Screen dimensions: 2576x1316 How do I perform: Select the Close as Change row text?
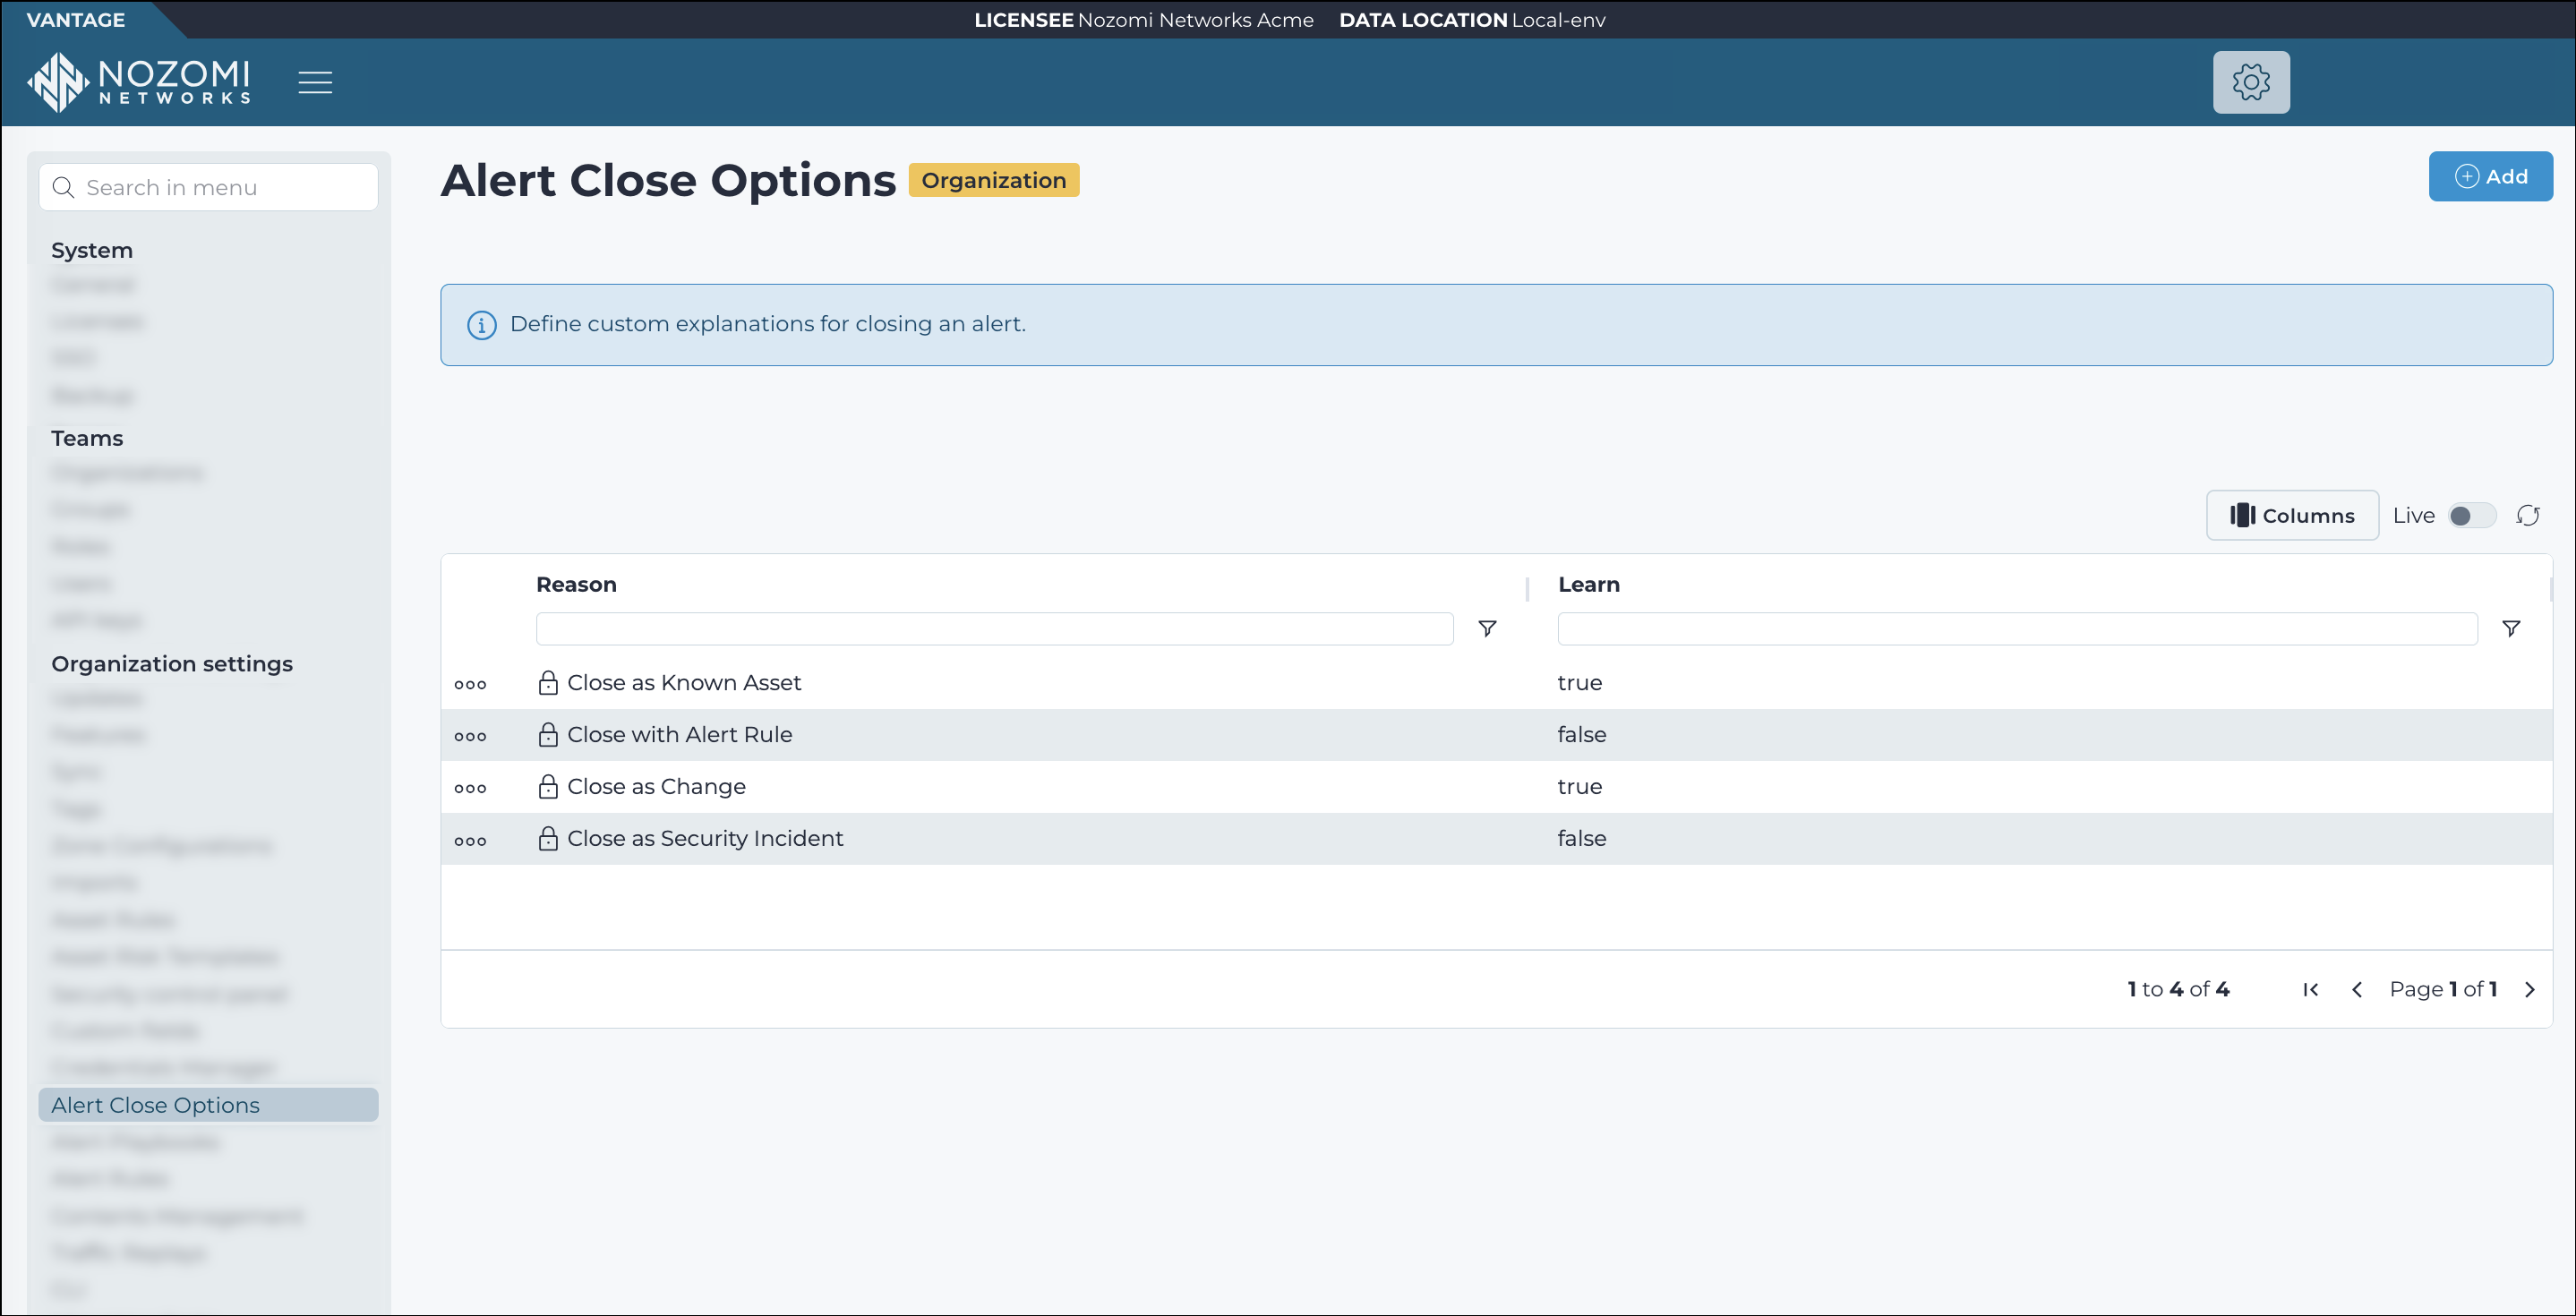[x=656, y=787]
